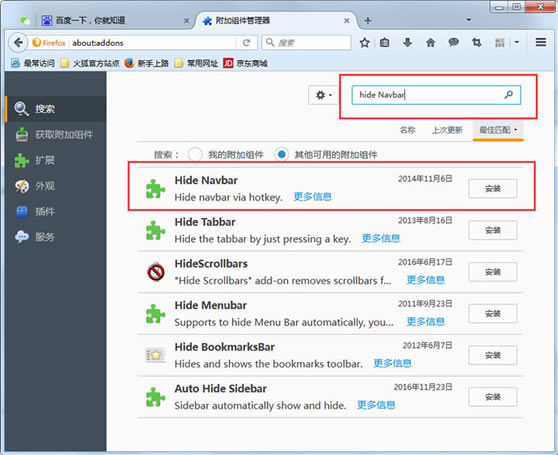Open the 最佳匹配 sort dropdown

[x=498, y=130]
